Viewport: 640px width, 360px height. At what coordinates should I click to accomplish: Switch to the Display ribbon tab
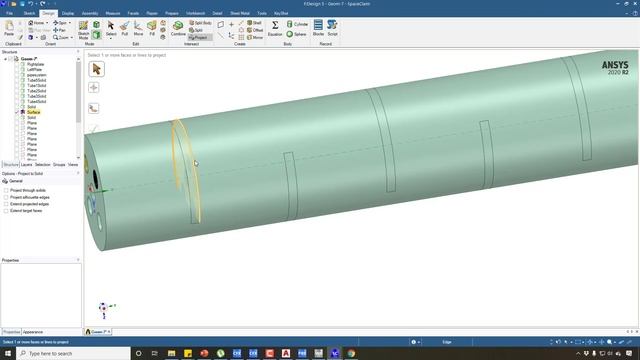pos(68,13)
